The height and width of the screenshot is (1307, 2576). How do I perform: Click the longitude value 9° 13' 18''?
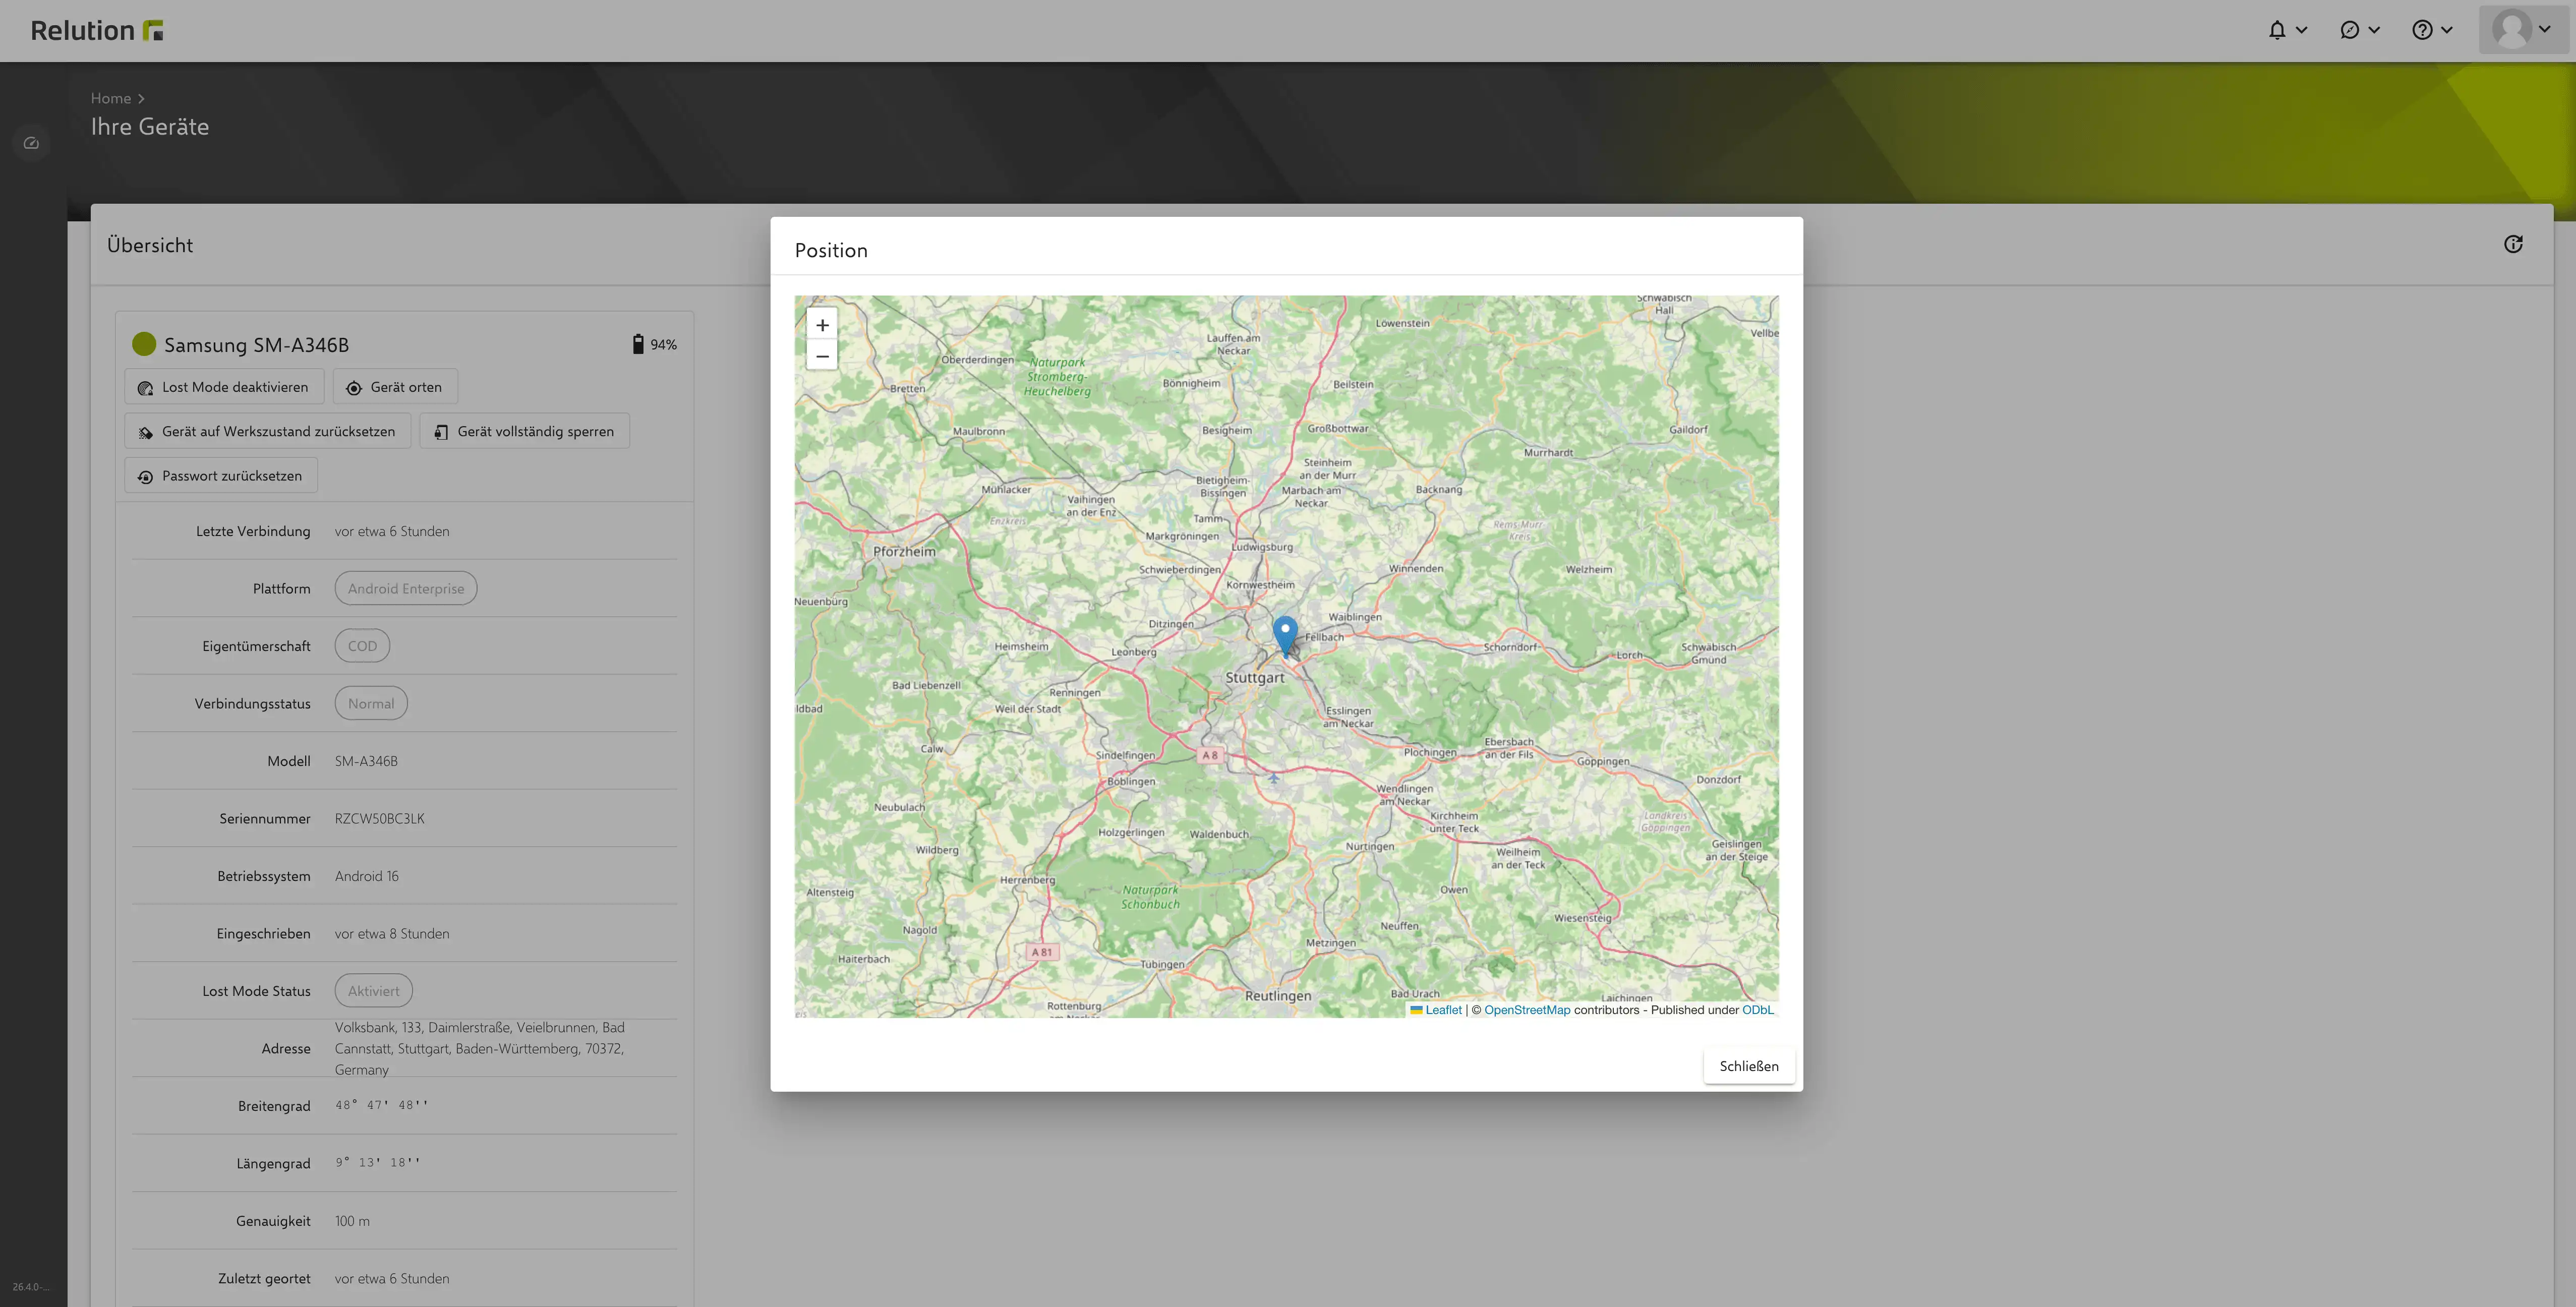coord(378,1162)
